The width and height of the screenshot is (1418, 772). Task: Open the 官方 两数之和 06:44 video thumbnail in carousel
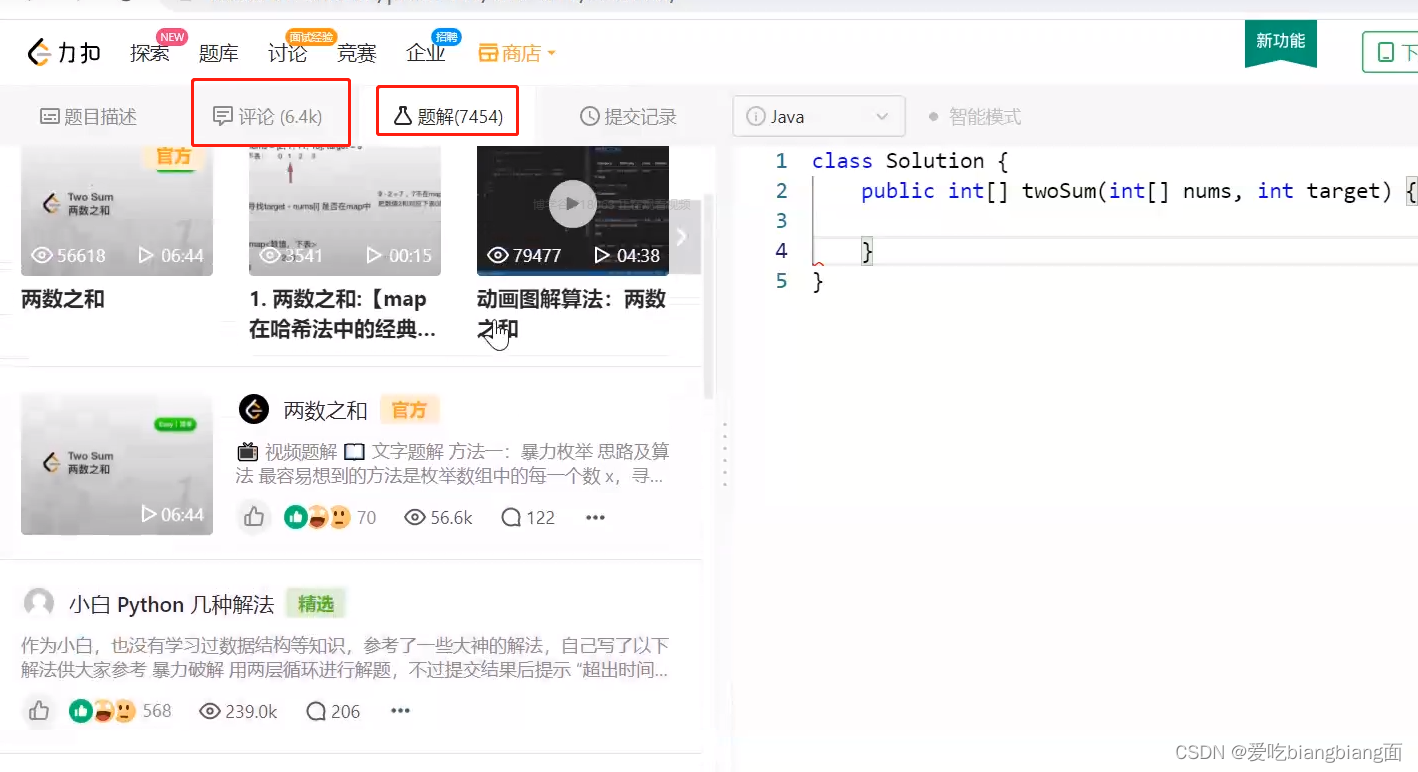pos(117,210)
